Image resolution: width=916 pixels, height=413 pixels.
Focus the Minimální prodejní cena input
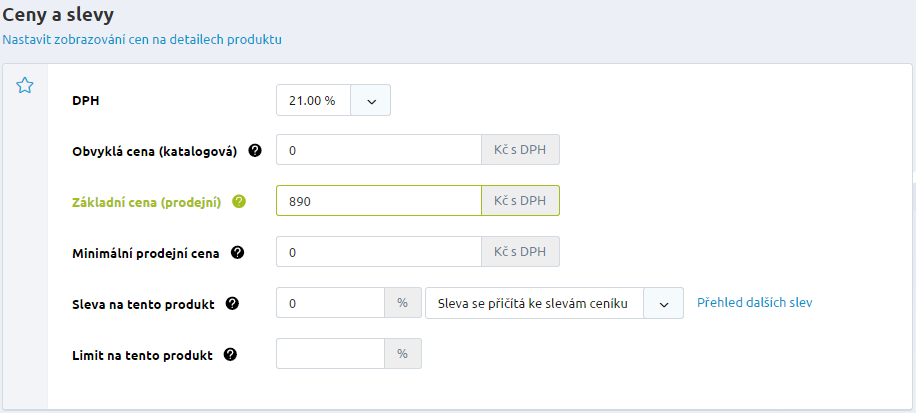pyautogui.click(x=378, y=253)
